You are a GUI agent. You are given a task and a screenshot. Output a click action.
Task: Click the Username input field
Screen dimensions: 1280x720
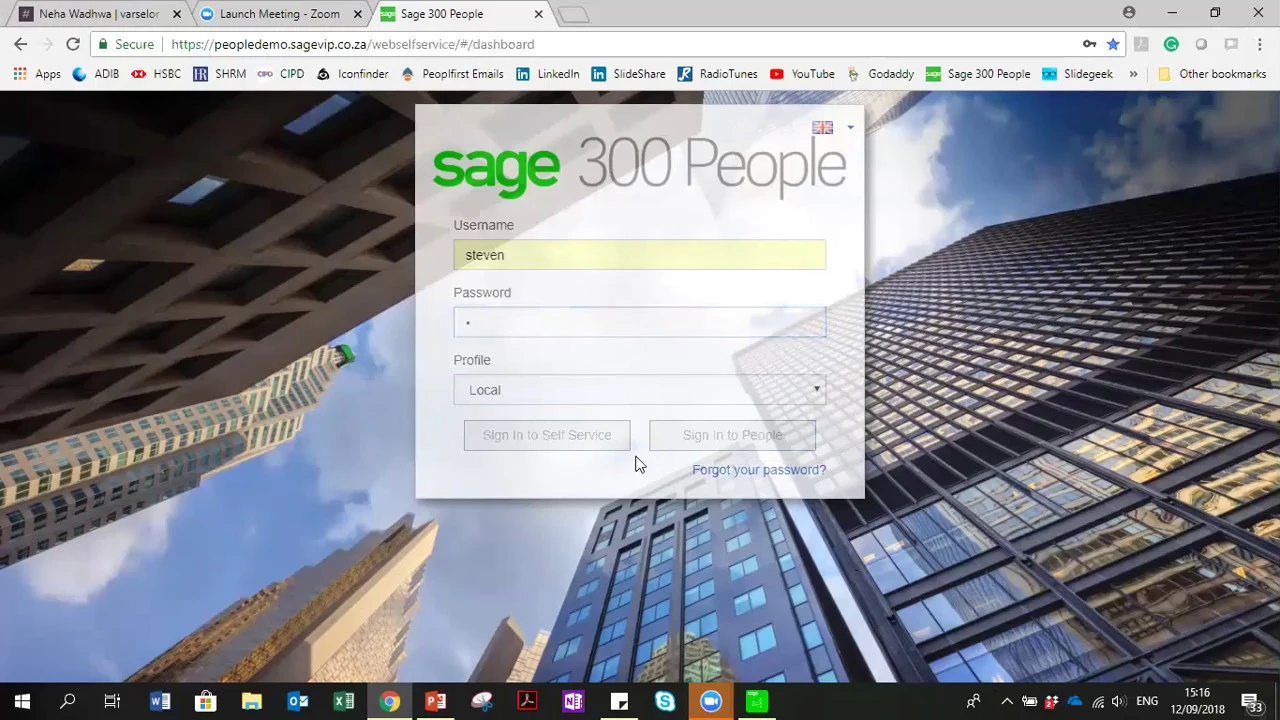click(639, 255)
